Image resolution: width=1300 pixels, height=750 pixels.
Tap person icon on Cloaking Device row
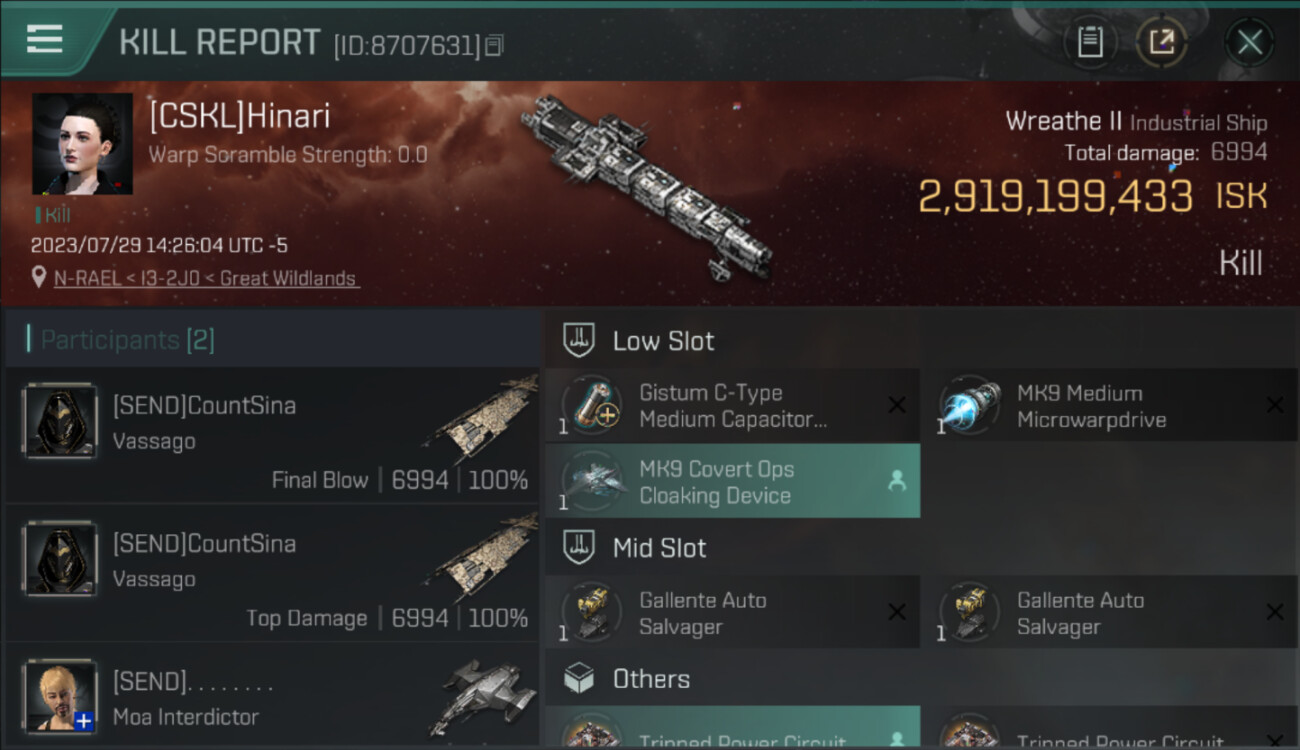point(897,481)
